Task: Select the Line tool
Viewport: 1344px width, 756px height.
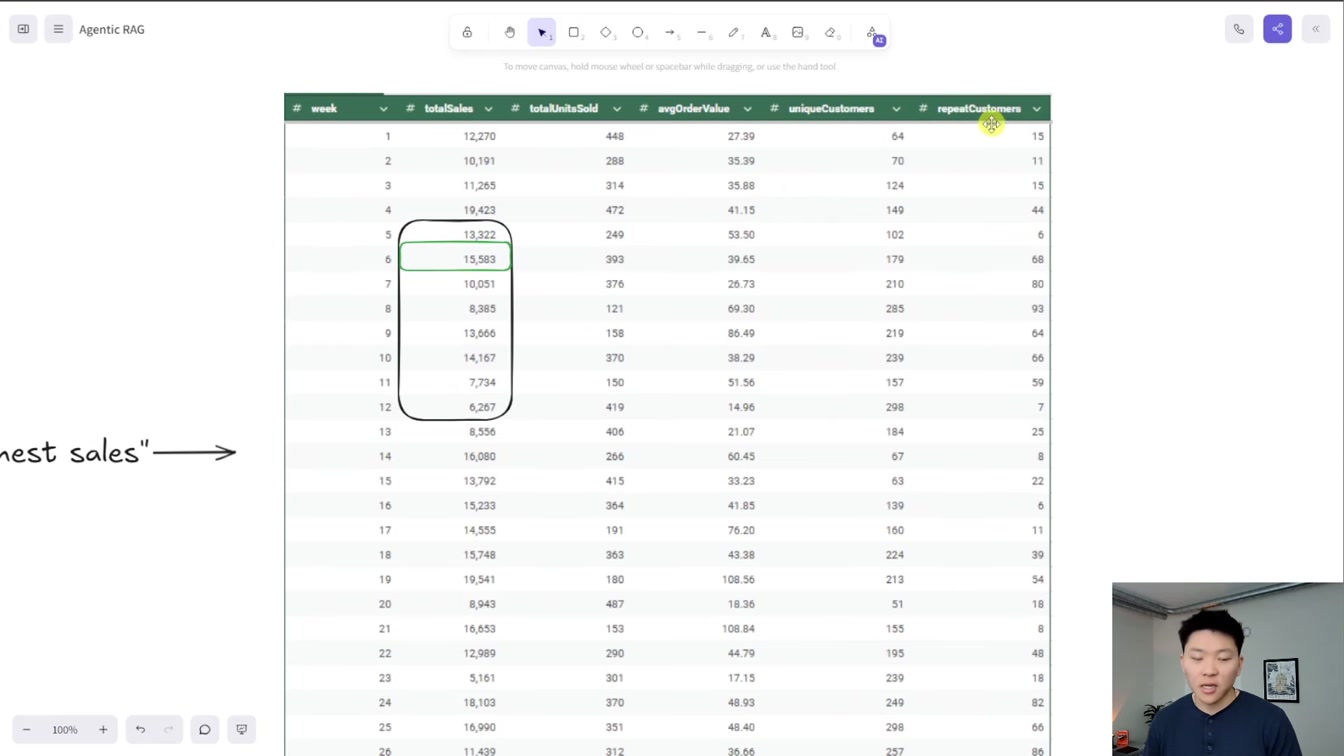Action: [x=702, y=32]
